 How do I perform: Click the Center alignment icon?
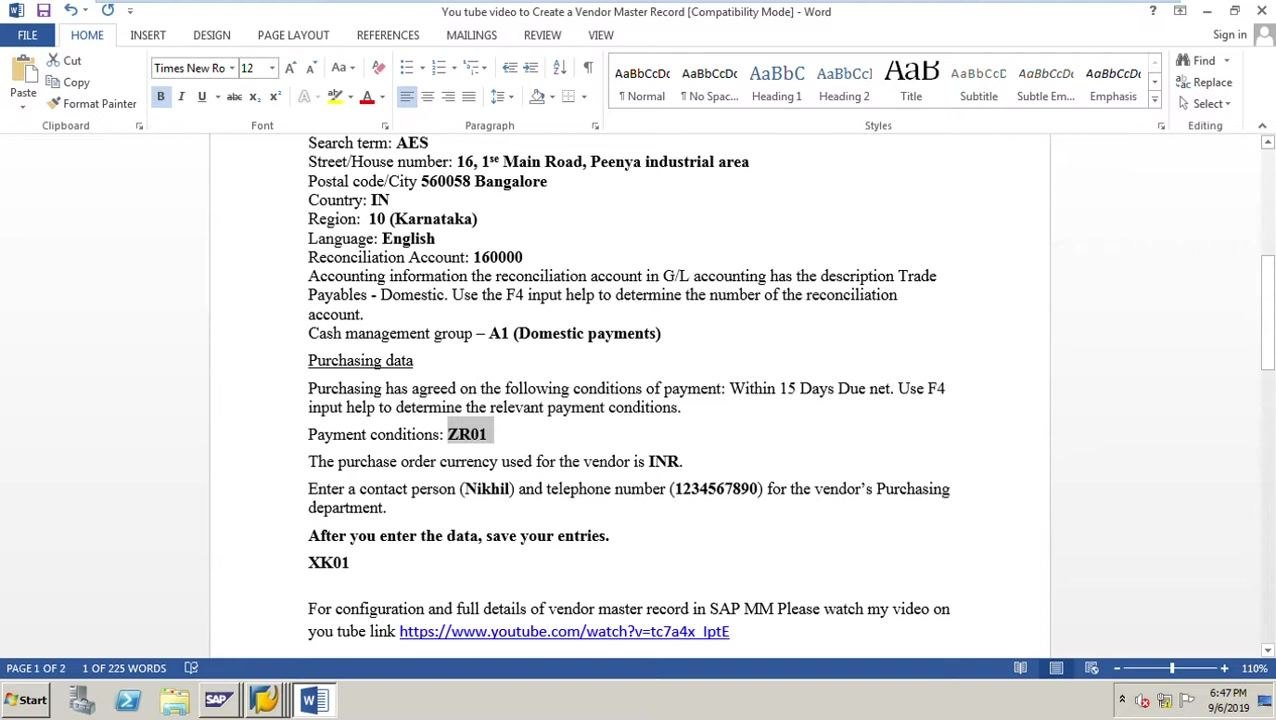tap(427, 96)
